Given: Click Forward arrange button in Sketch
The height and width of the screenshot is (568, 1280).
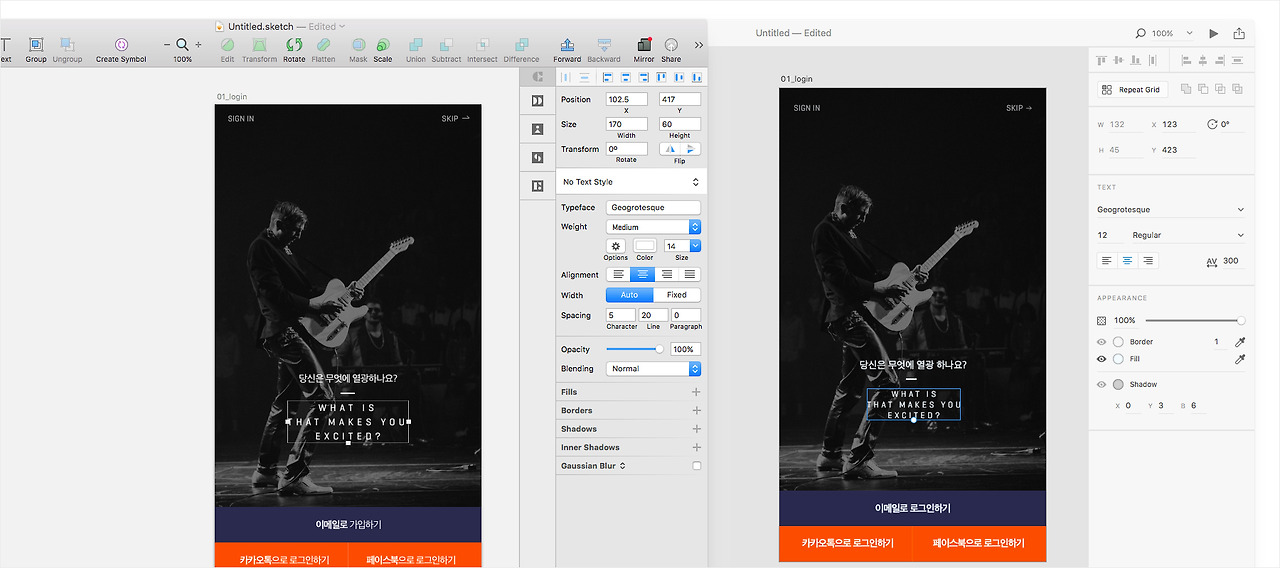Looking at the screenshot, I should coord(567,49).
